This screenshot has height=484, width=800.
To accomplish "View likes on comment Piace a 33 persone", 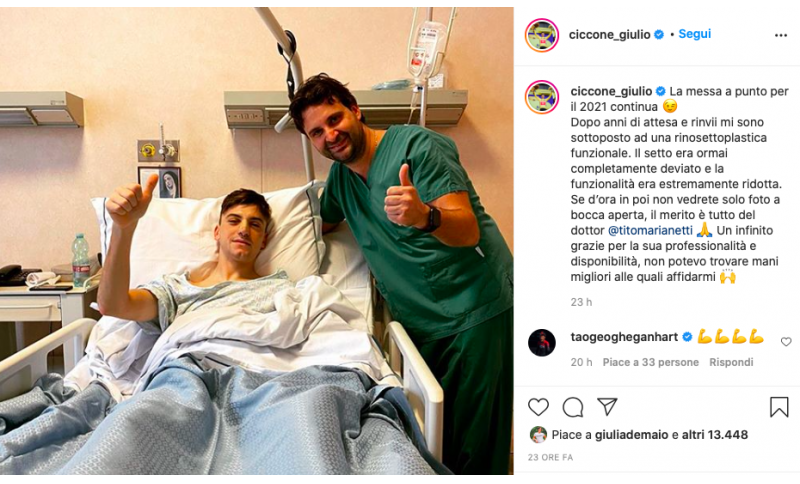I will pos(651,362).
